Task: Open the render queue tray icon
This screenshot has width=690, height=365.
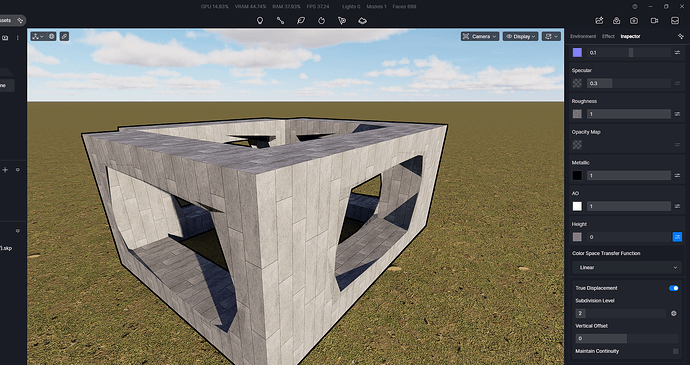Action: coord(675,20)
